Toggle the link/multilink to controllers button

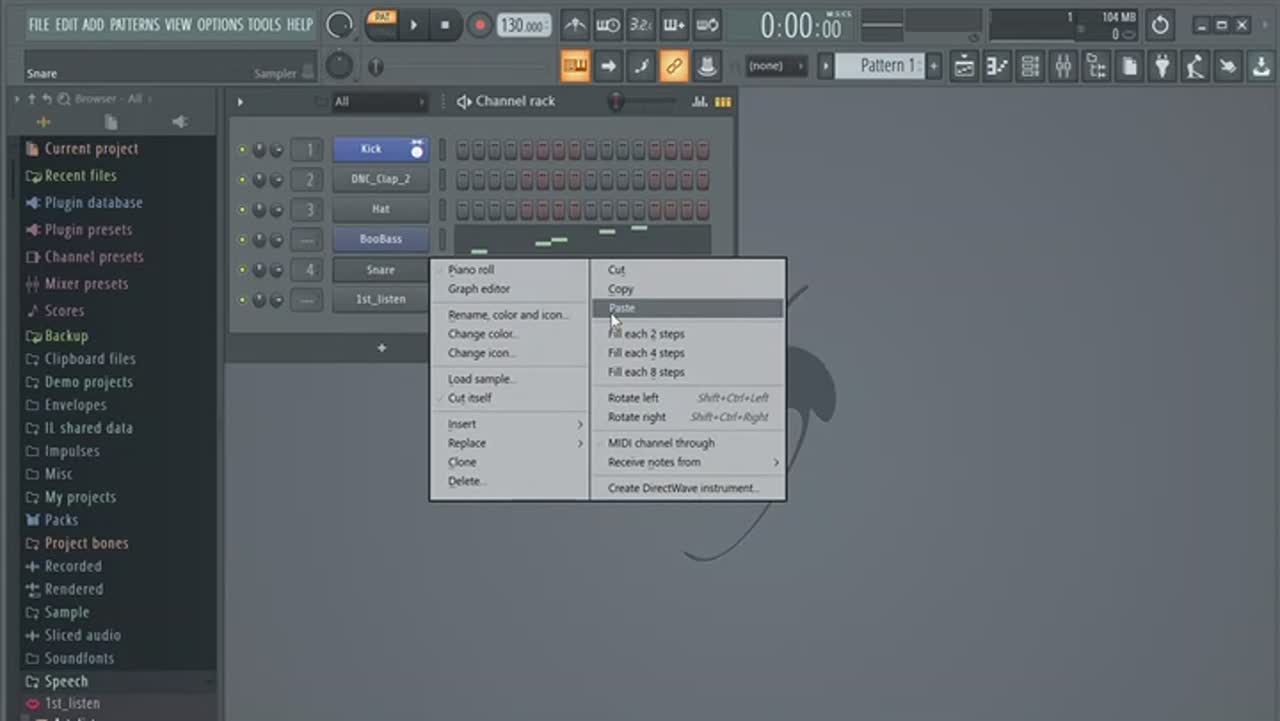pos(673,67)
